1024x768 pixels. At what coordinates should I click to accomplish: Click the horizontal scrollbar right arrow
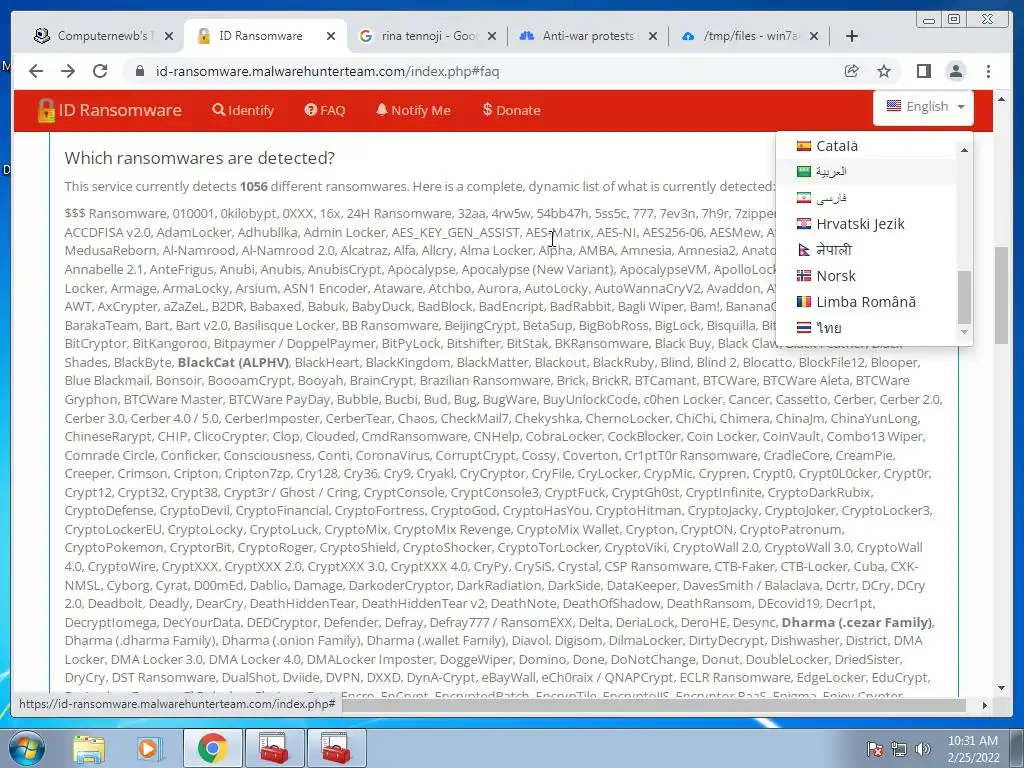click(984, 705)
